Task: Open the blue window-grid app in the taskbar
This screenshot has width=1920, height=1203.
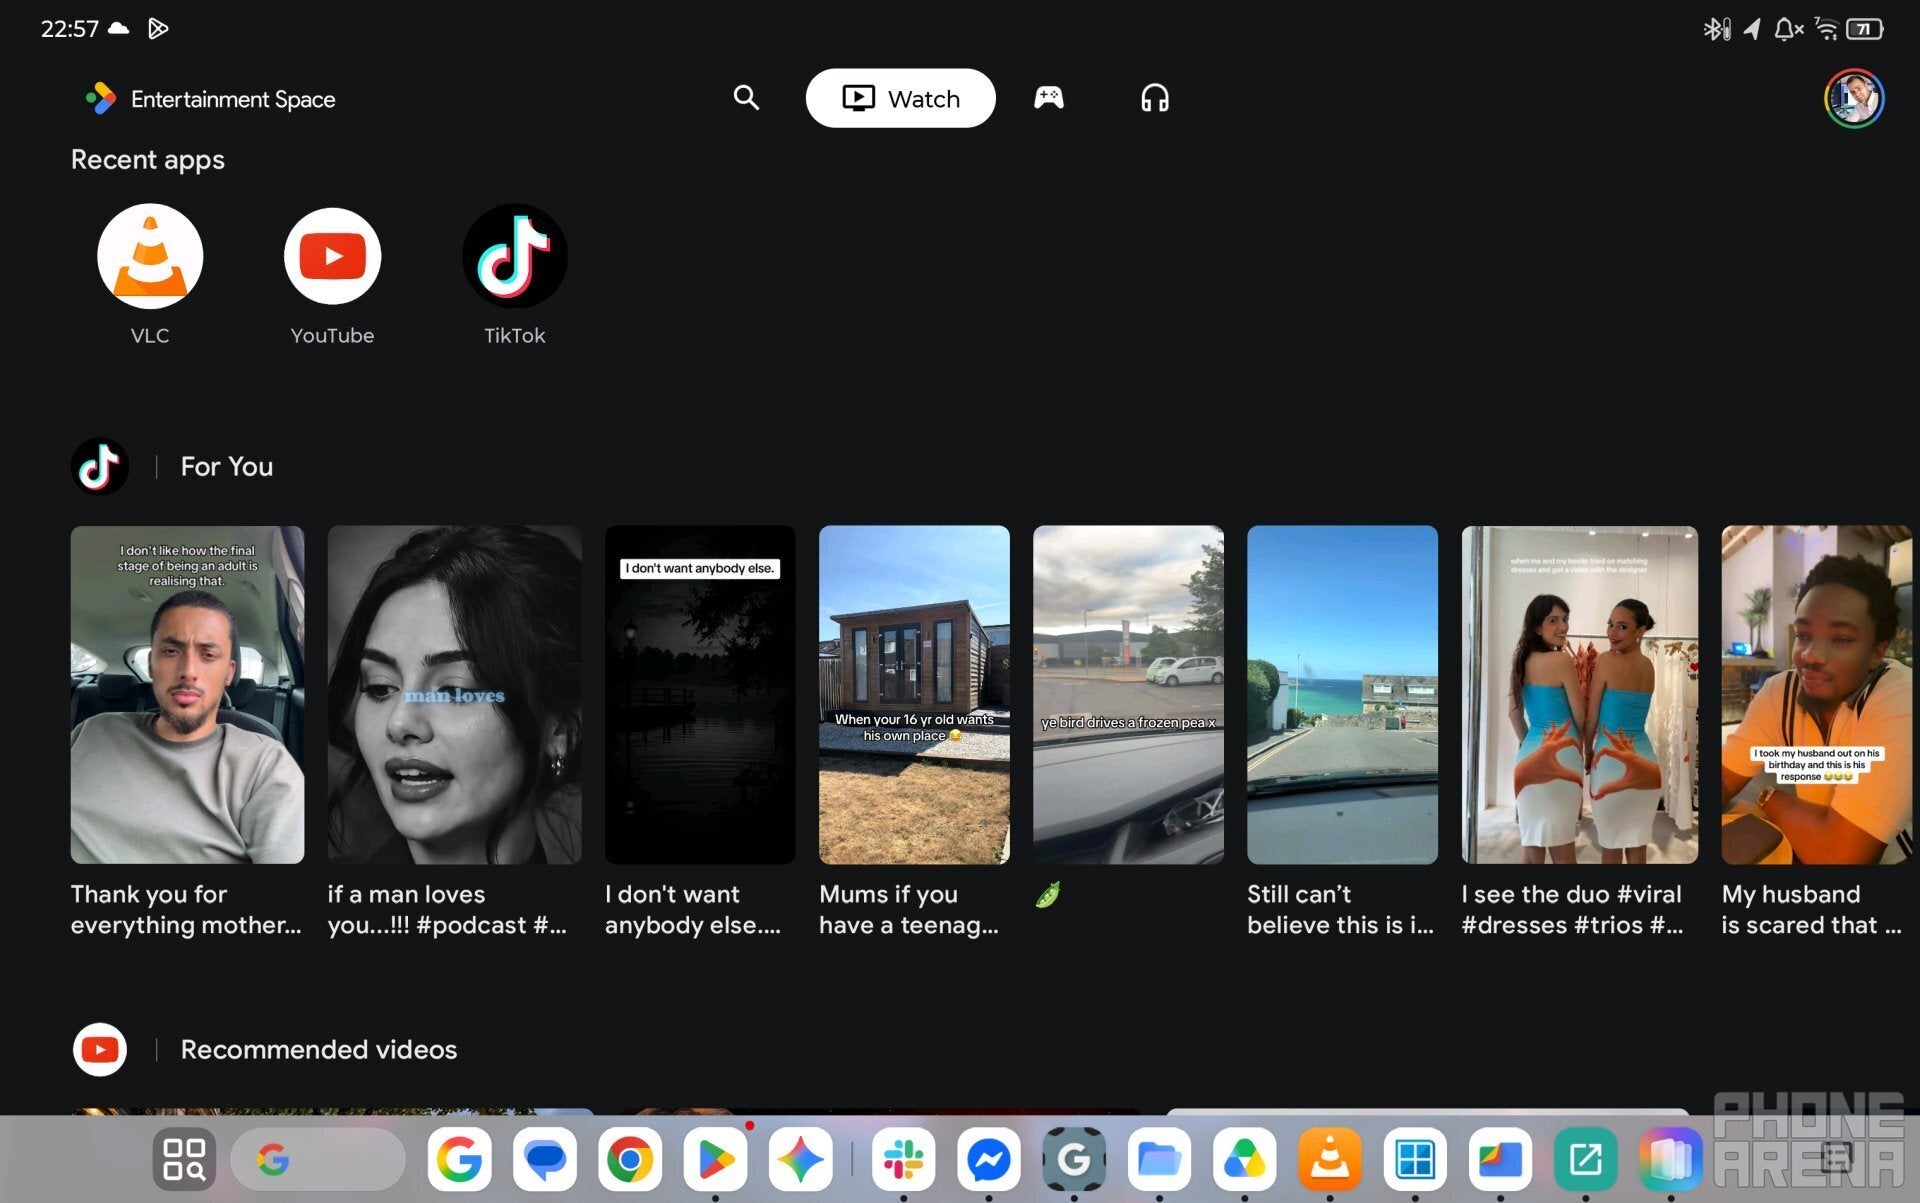Action: tap(1414, 1159)
